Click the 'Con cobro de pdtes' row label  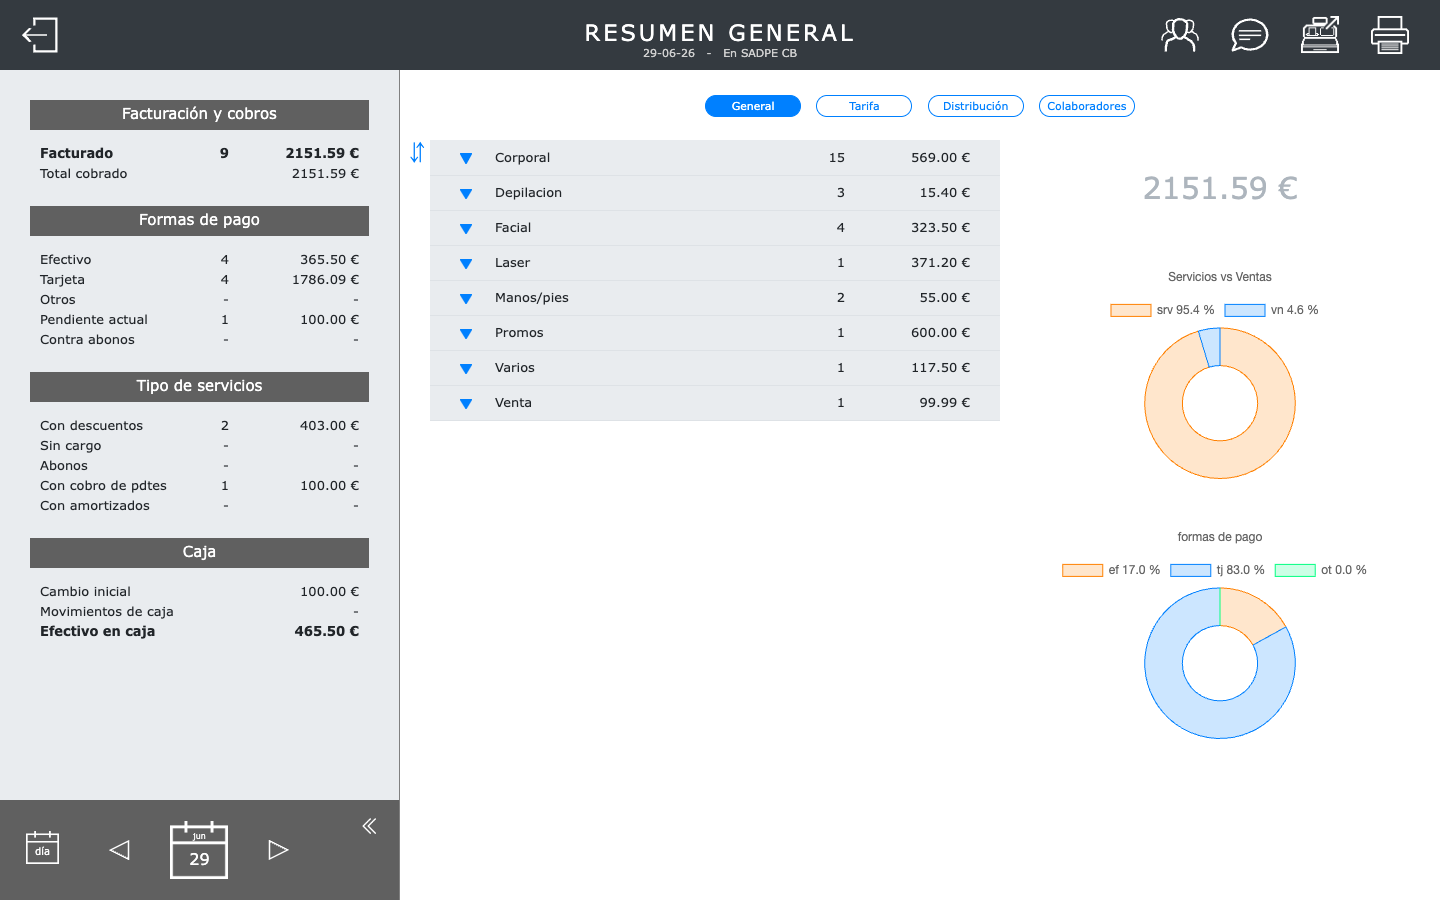[x=103, y=485]
